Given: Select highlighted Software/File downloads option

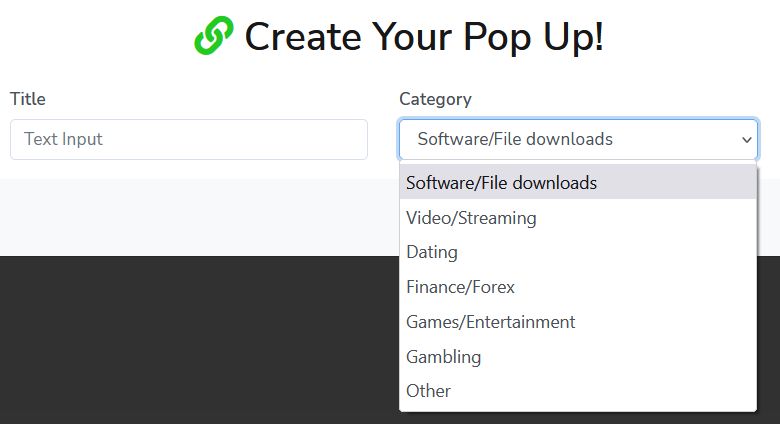Looking at the screenshot, I should click(501, 183).
